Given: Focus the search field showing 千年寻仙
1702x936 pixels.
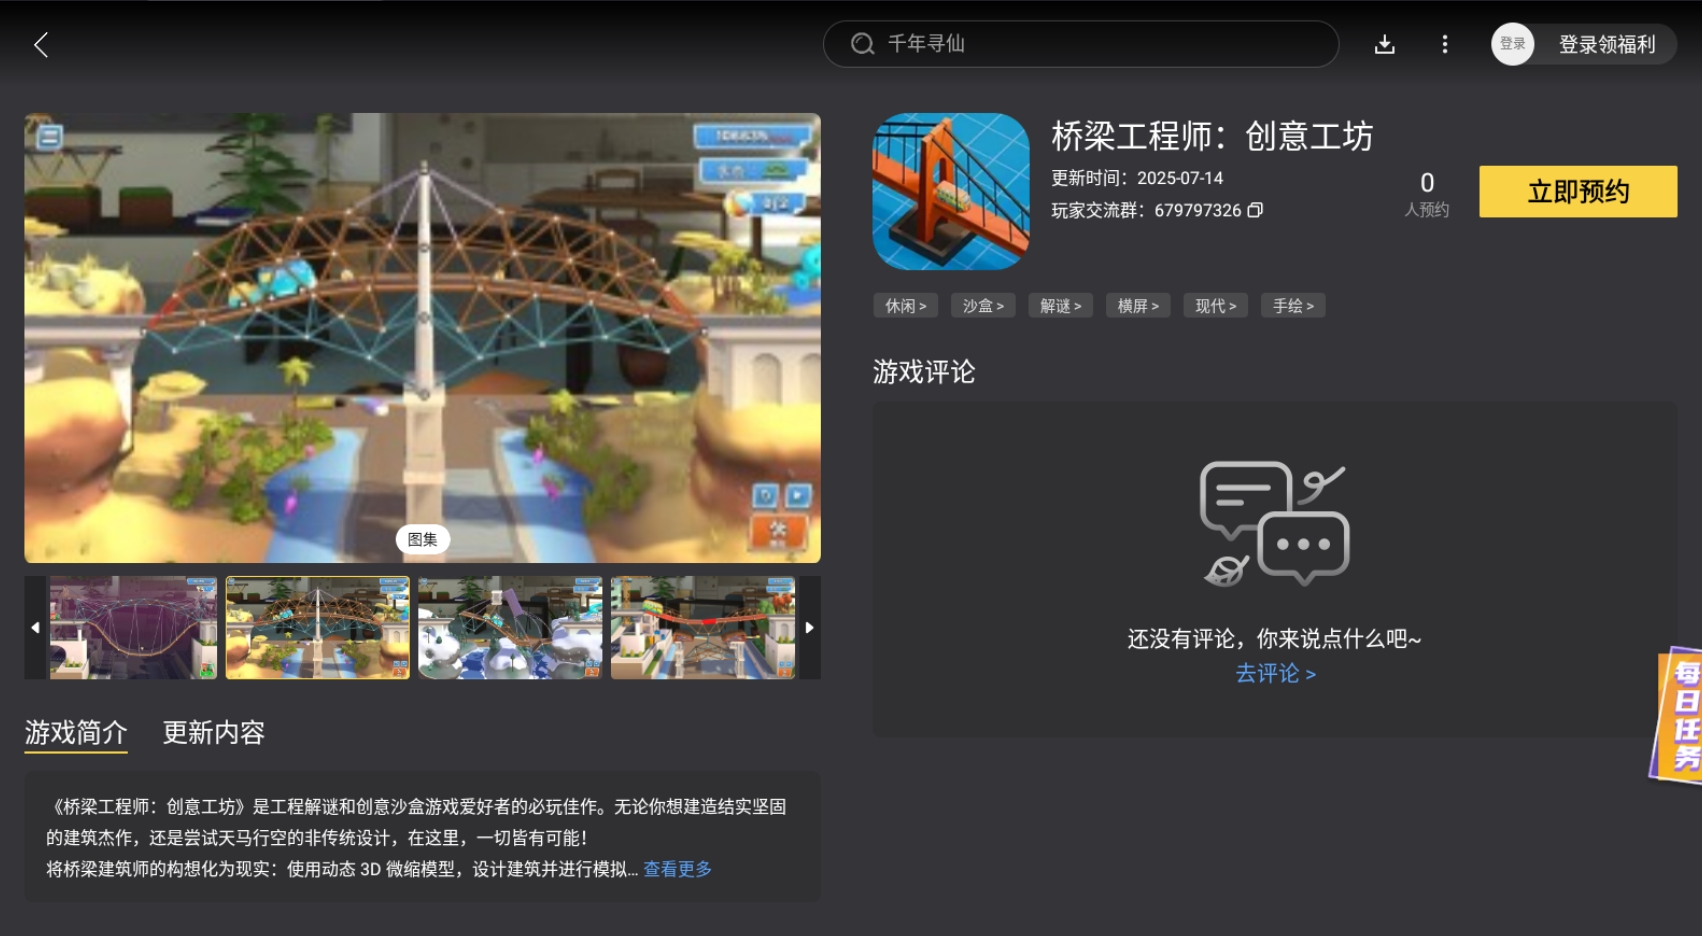Looking at the screenshot, I should click(x=1080, y=44).
